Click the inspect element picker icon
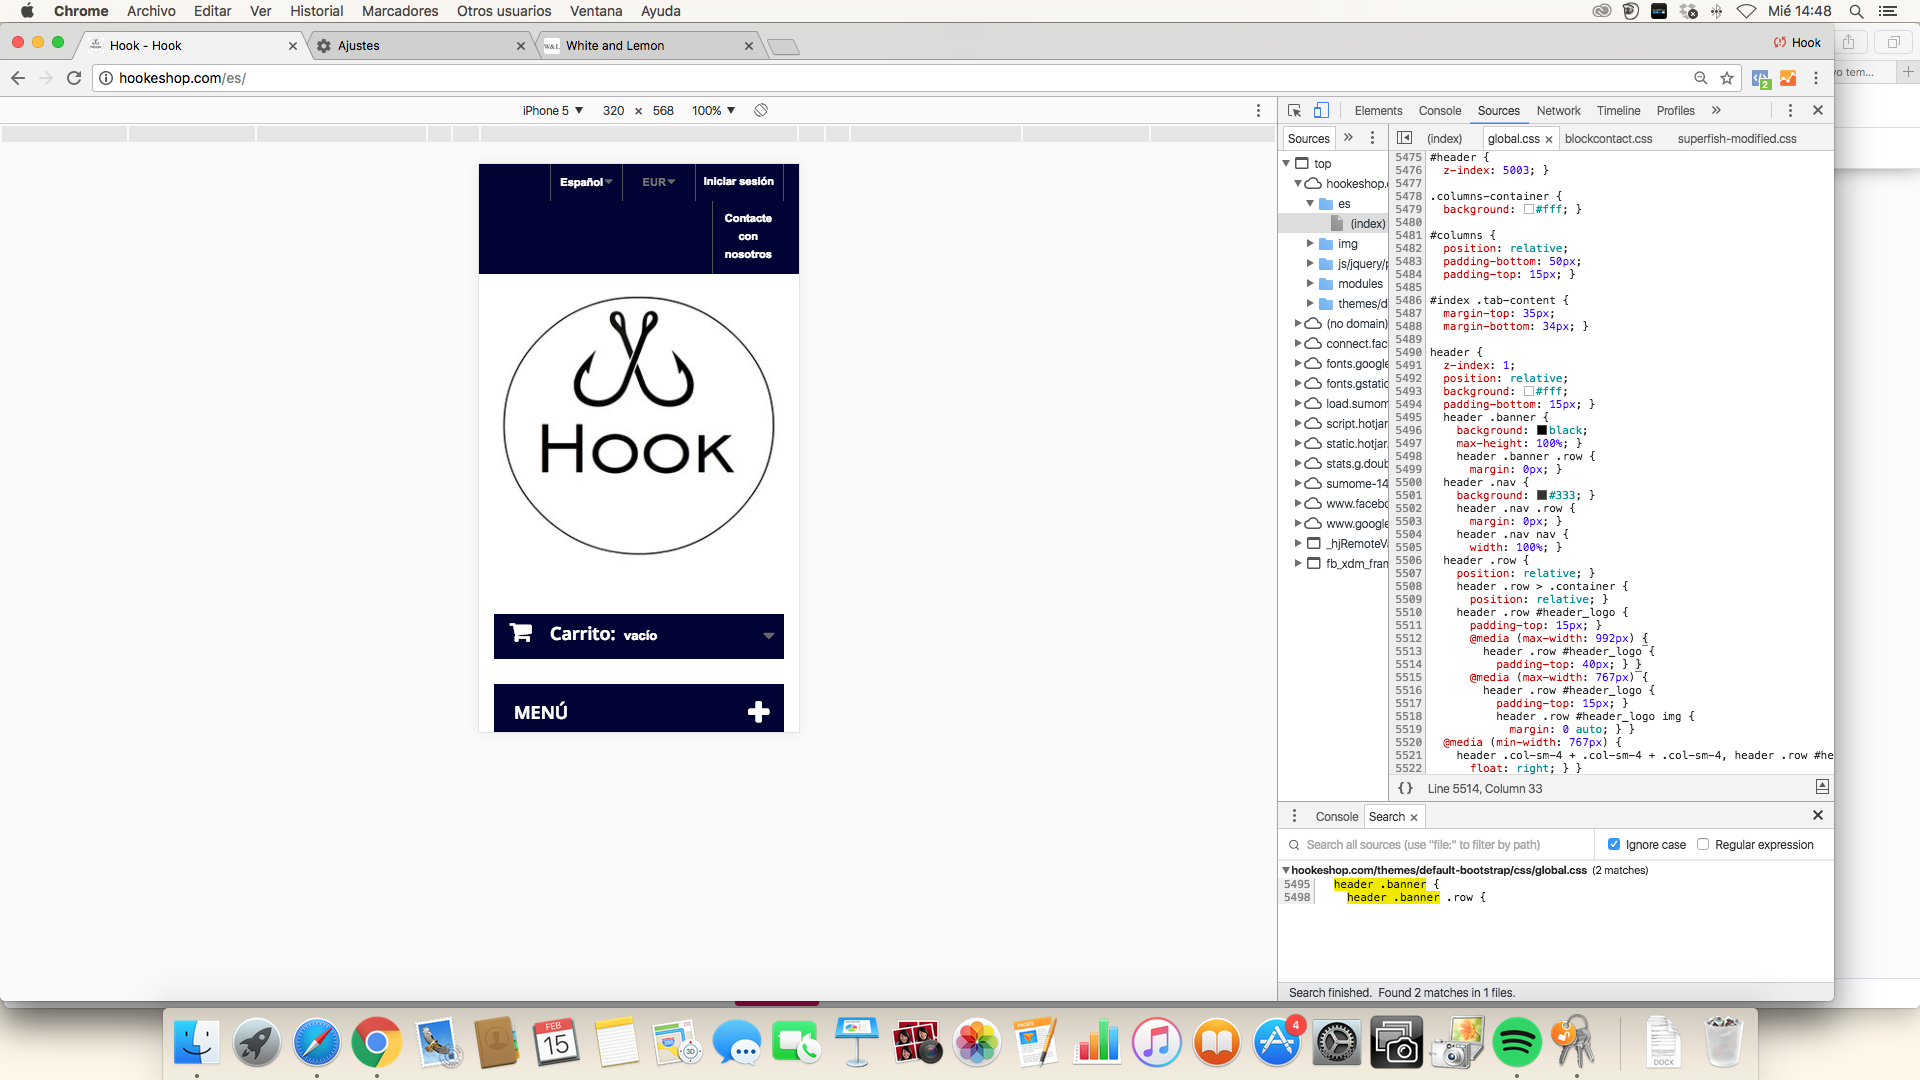 pyautogui.click(x=1294, y=111)
